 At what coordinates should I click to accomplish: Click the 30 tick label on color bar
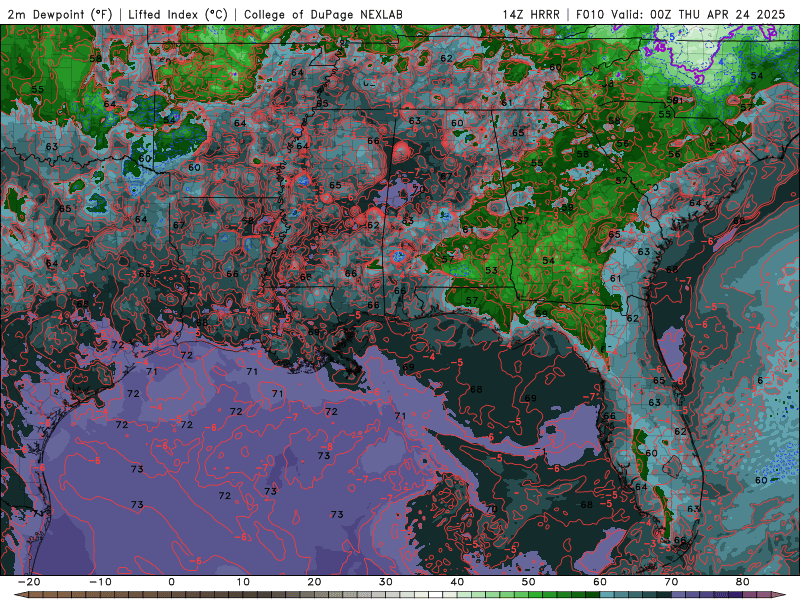[386, 582]
